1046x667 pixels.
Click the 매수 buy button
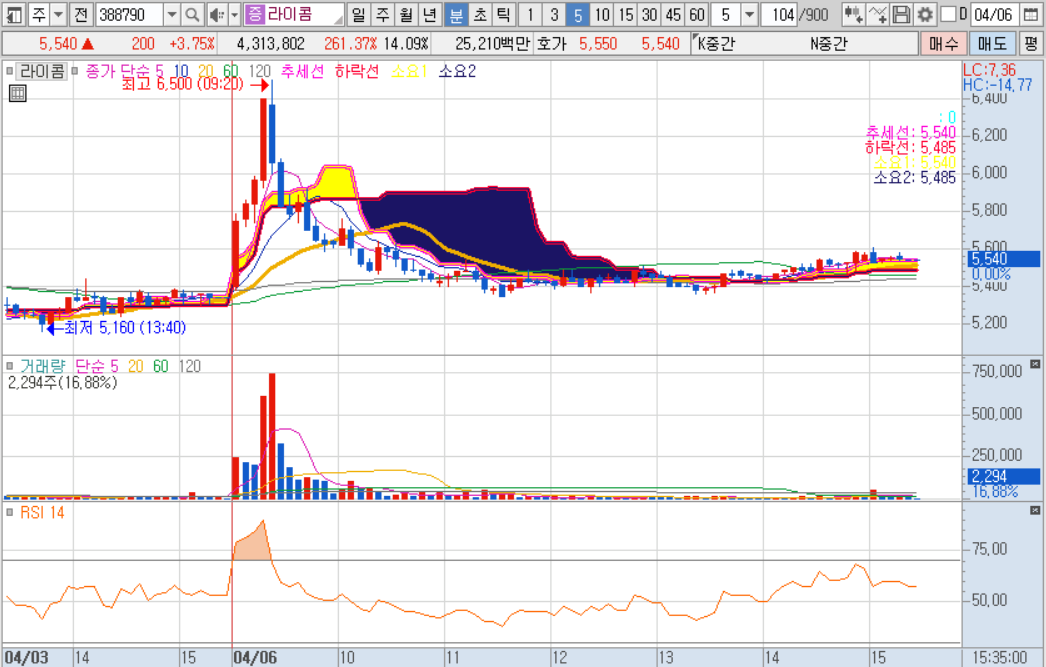tap(943, 44)
